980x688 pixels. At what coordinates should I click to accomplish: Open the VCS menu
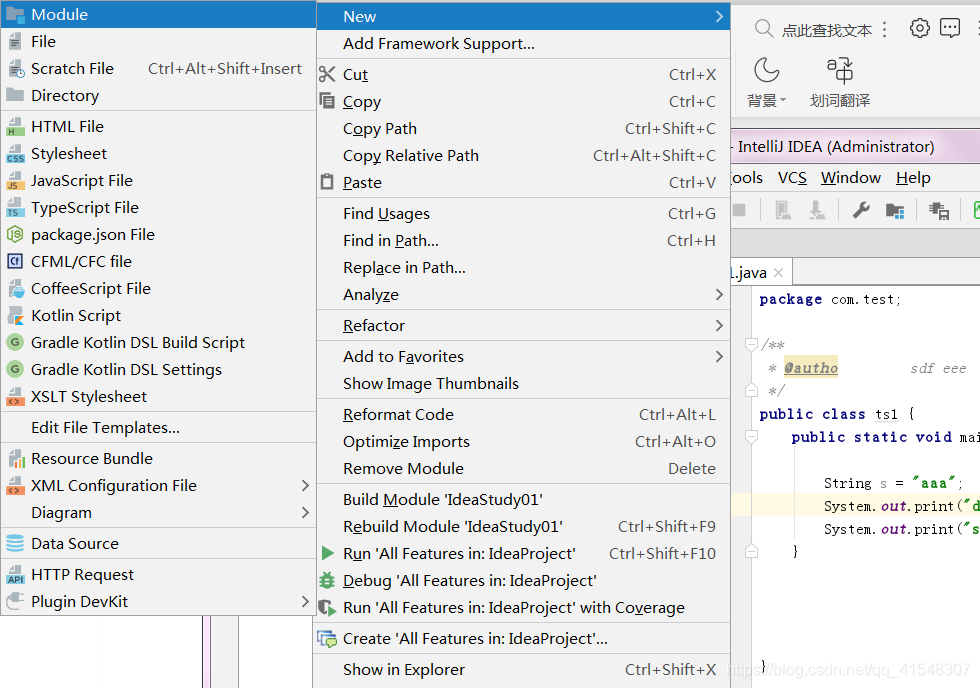tap(792, 178)
